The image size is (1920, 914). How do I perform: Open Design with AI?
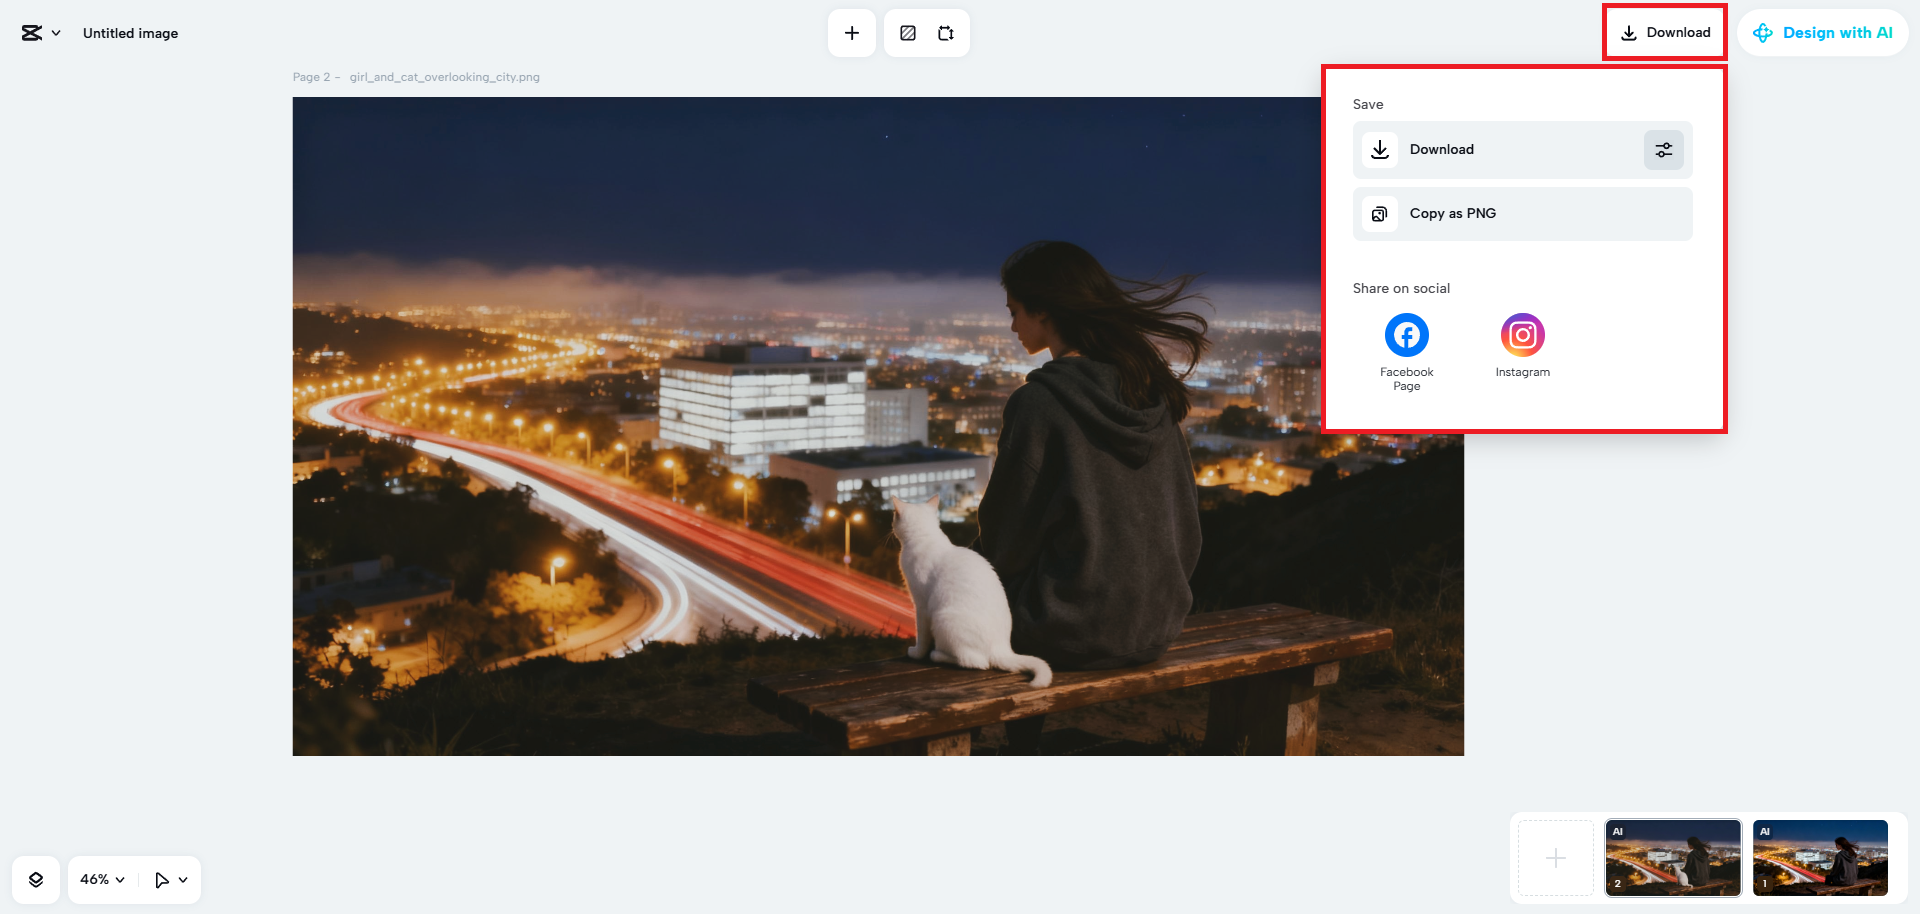click(x=1823, y=33)
